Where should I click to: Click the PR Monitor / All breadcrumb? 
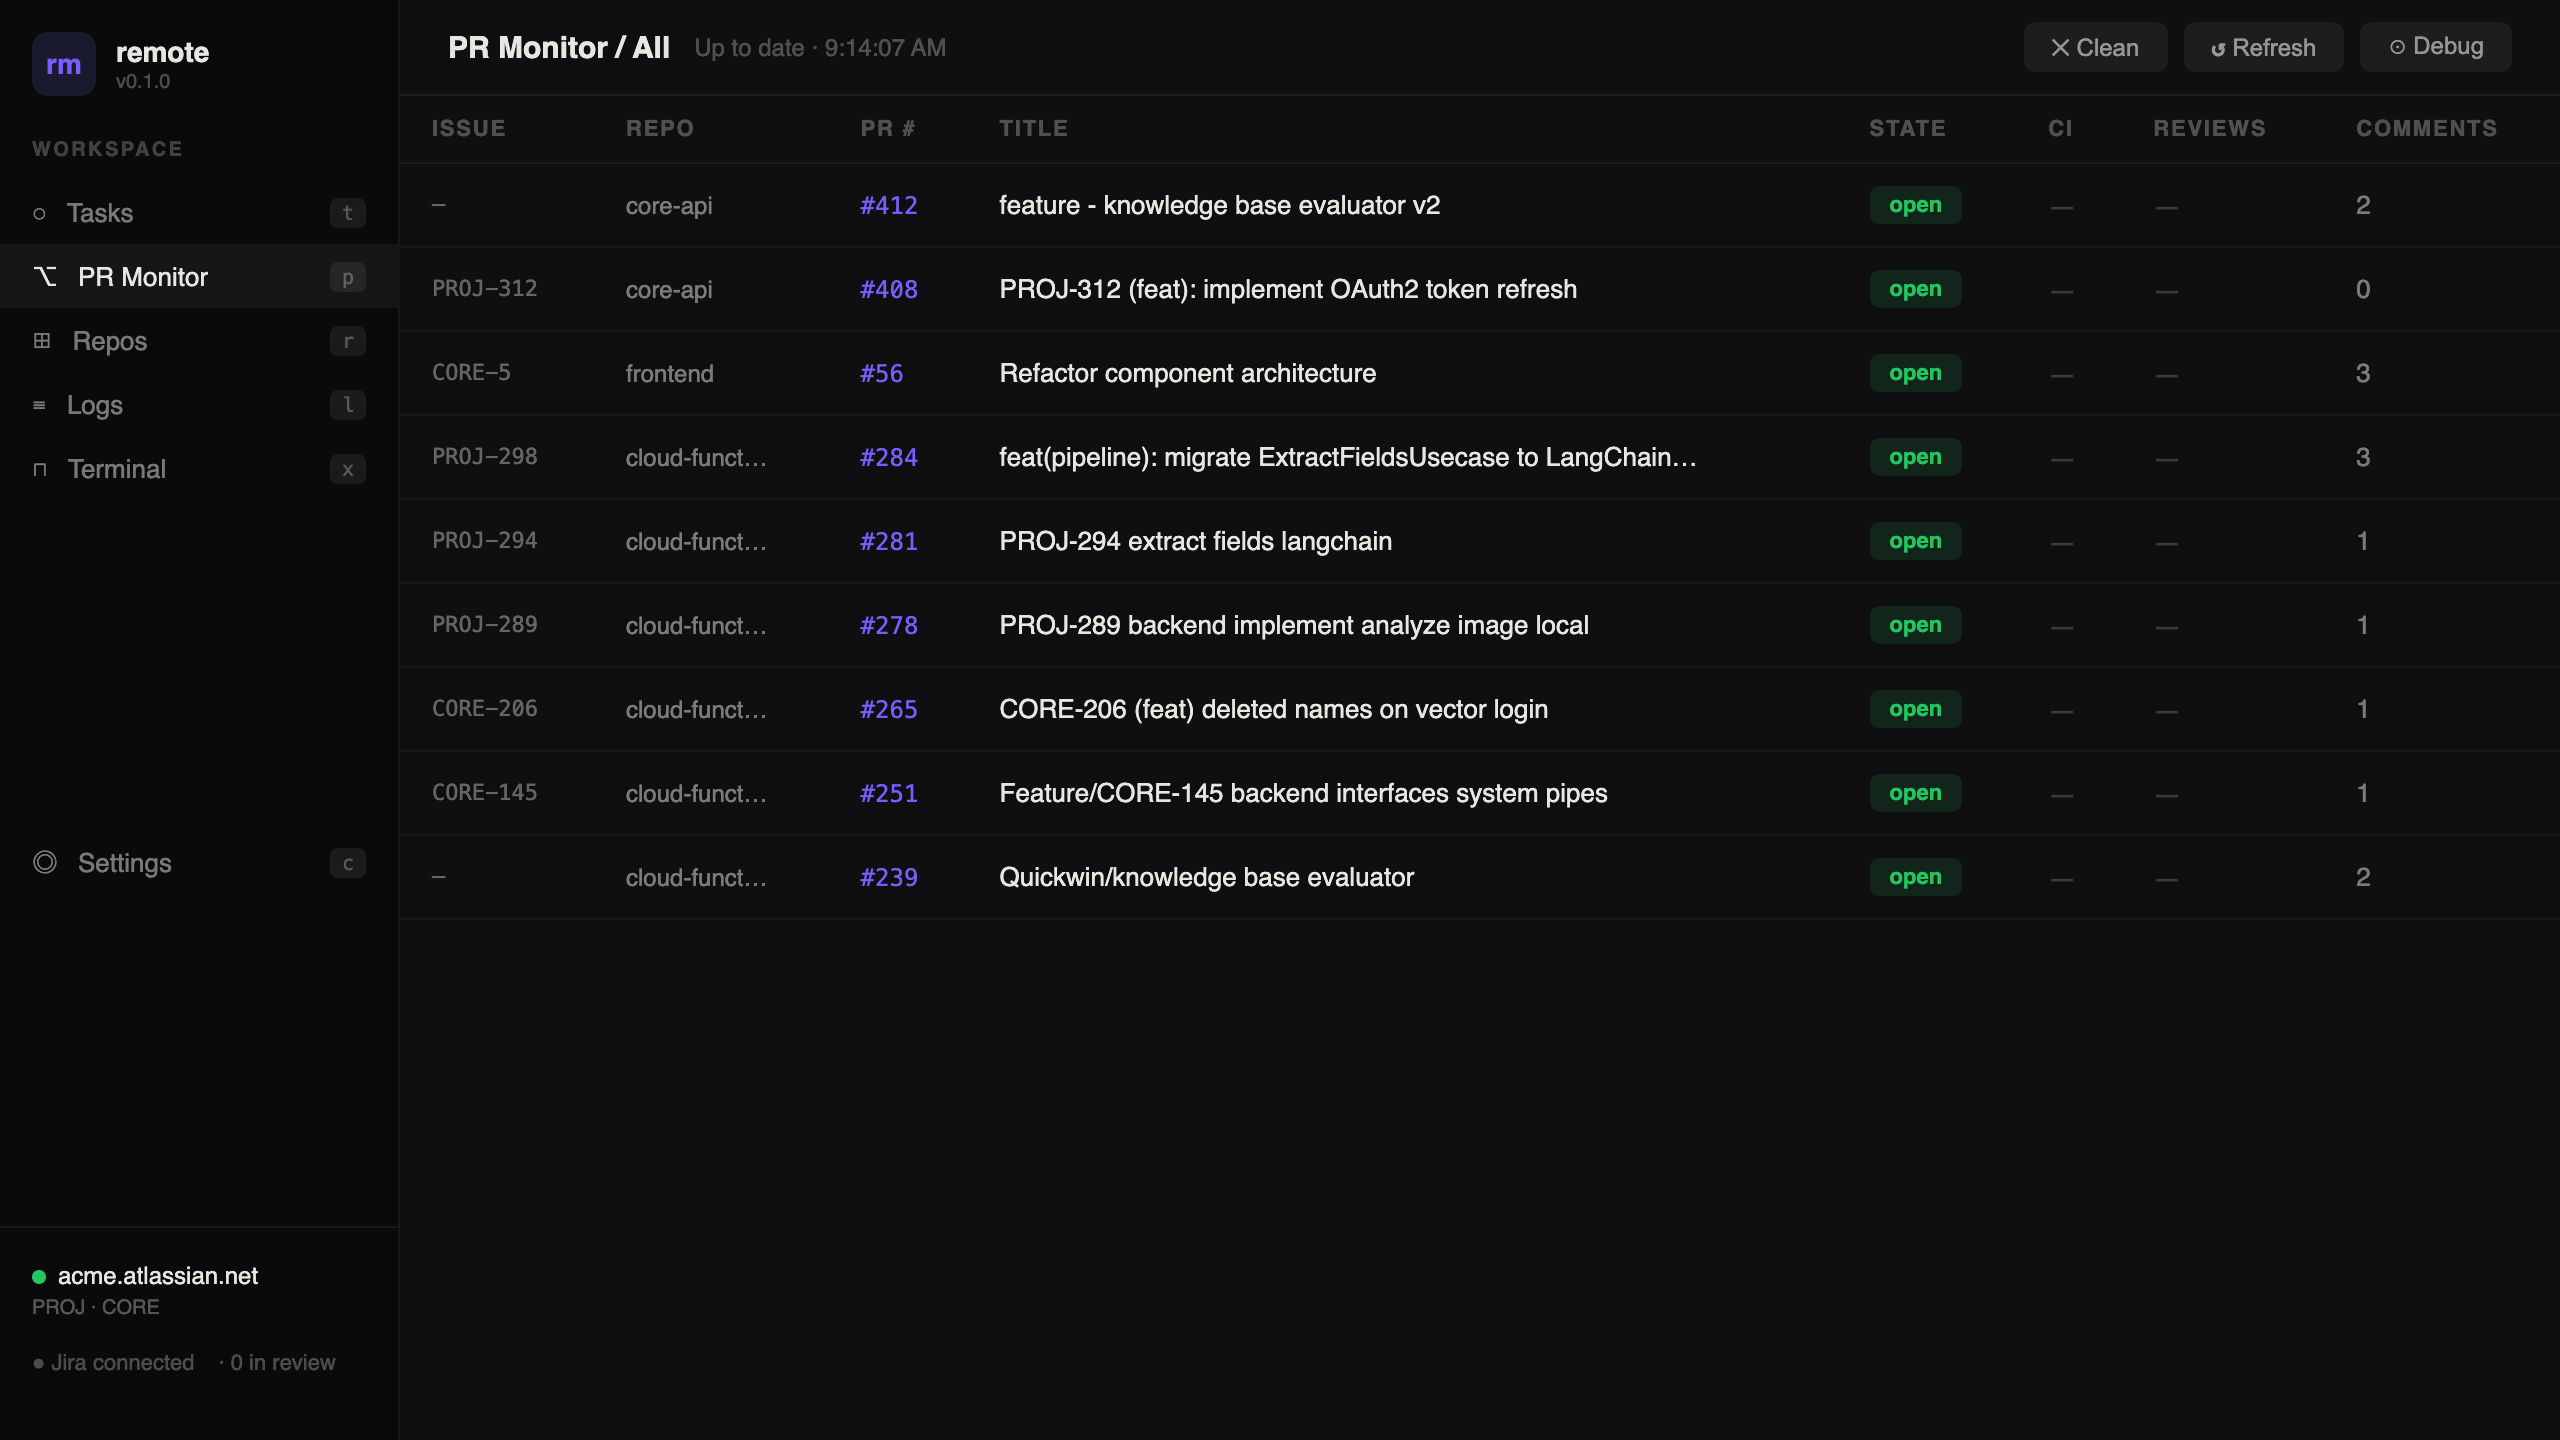[558, 46]
